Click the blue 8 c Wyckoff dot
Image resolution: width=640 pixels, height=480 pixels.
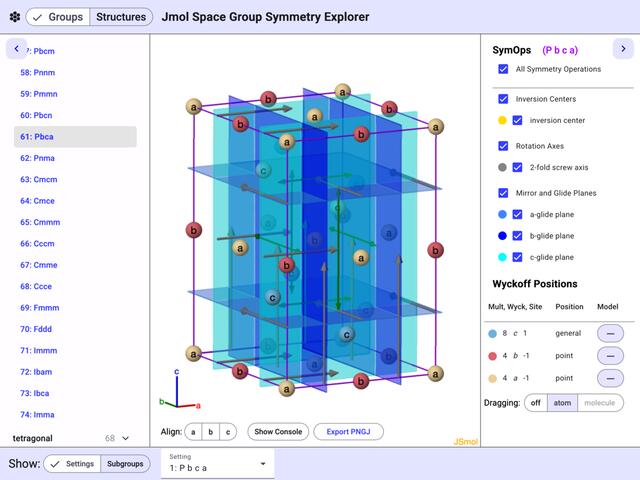click(493, 333)
